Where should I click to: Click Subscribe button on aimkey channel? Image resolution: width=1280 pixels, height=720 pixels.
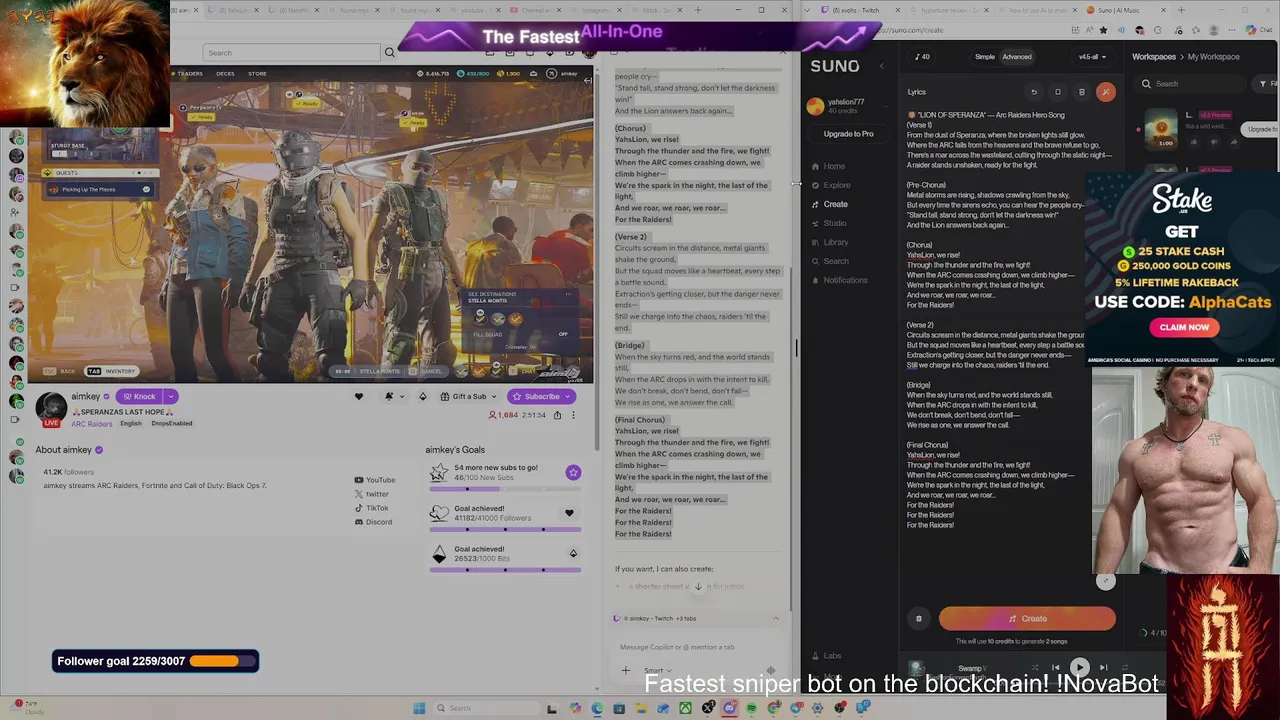541,396
